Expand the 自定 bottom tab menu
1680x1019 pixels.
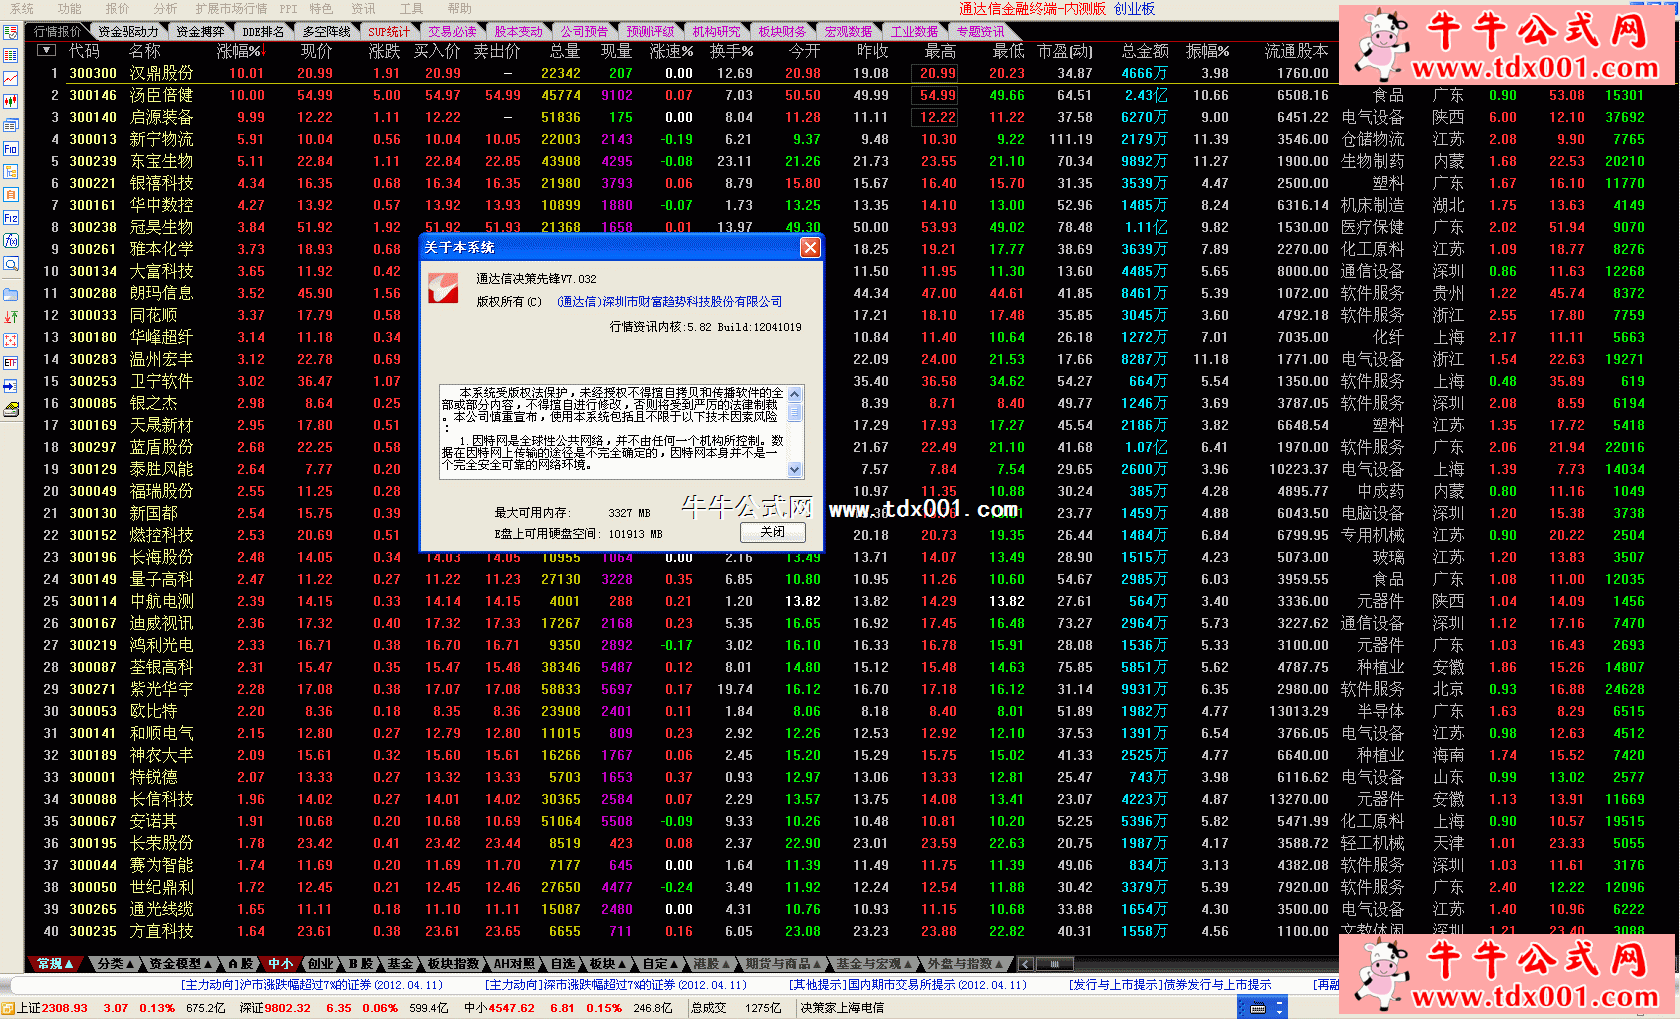660,964
